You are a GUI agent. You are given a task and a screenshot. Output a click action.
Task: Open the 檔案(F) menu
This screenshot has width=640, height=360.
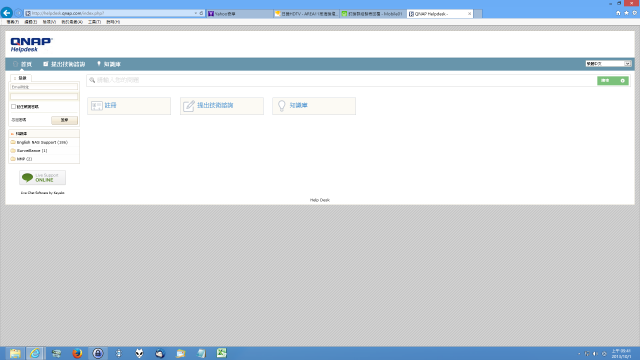point(13,22)
